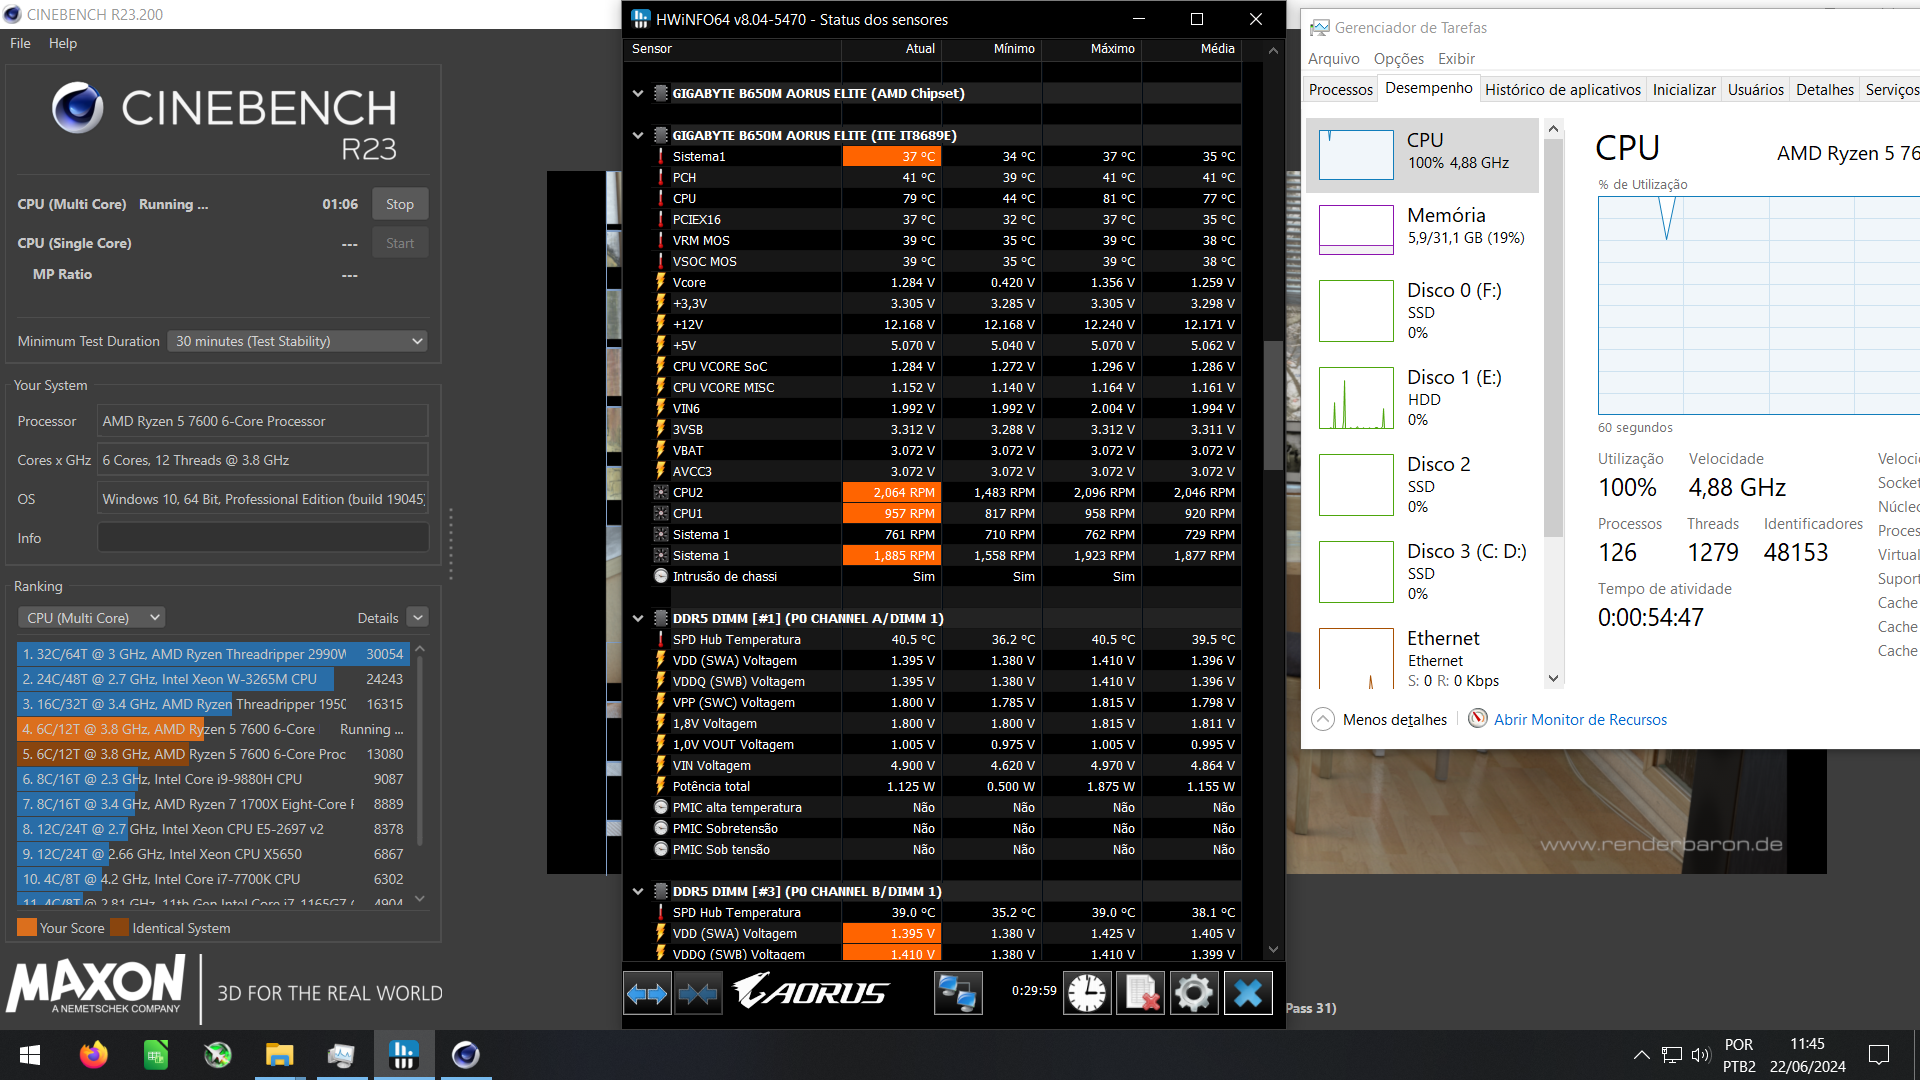1920x1080 pixels.
Task: Click HWiNFO expand columns arrows button
Action: coord(647,993)
